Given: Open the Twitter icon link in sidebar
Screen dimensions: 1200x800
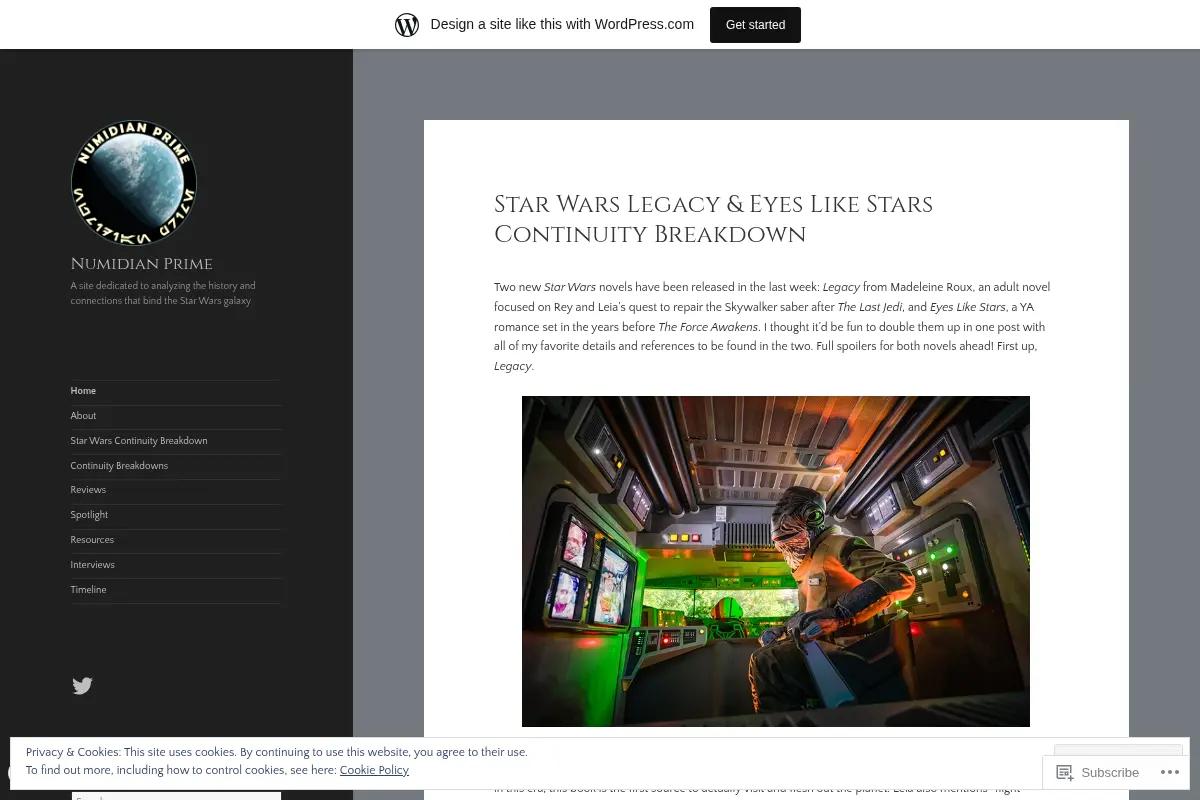Looking at the screenshot, I should point(82,686).
